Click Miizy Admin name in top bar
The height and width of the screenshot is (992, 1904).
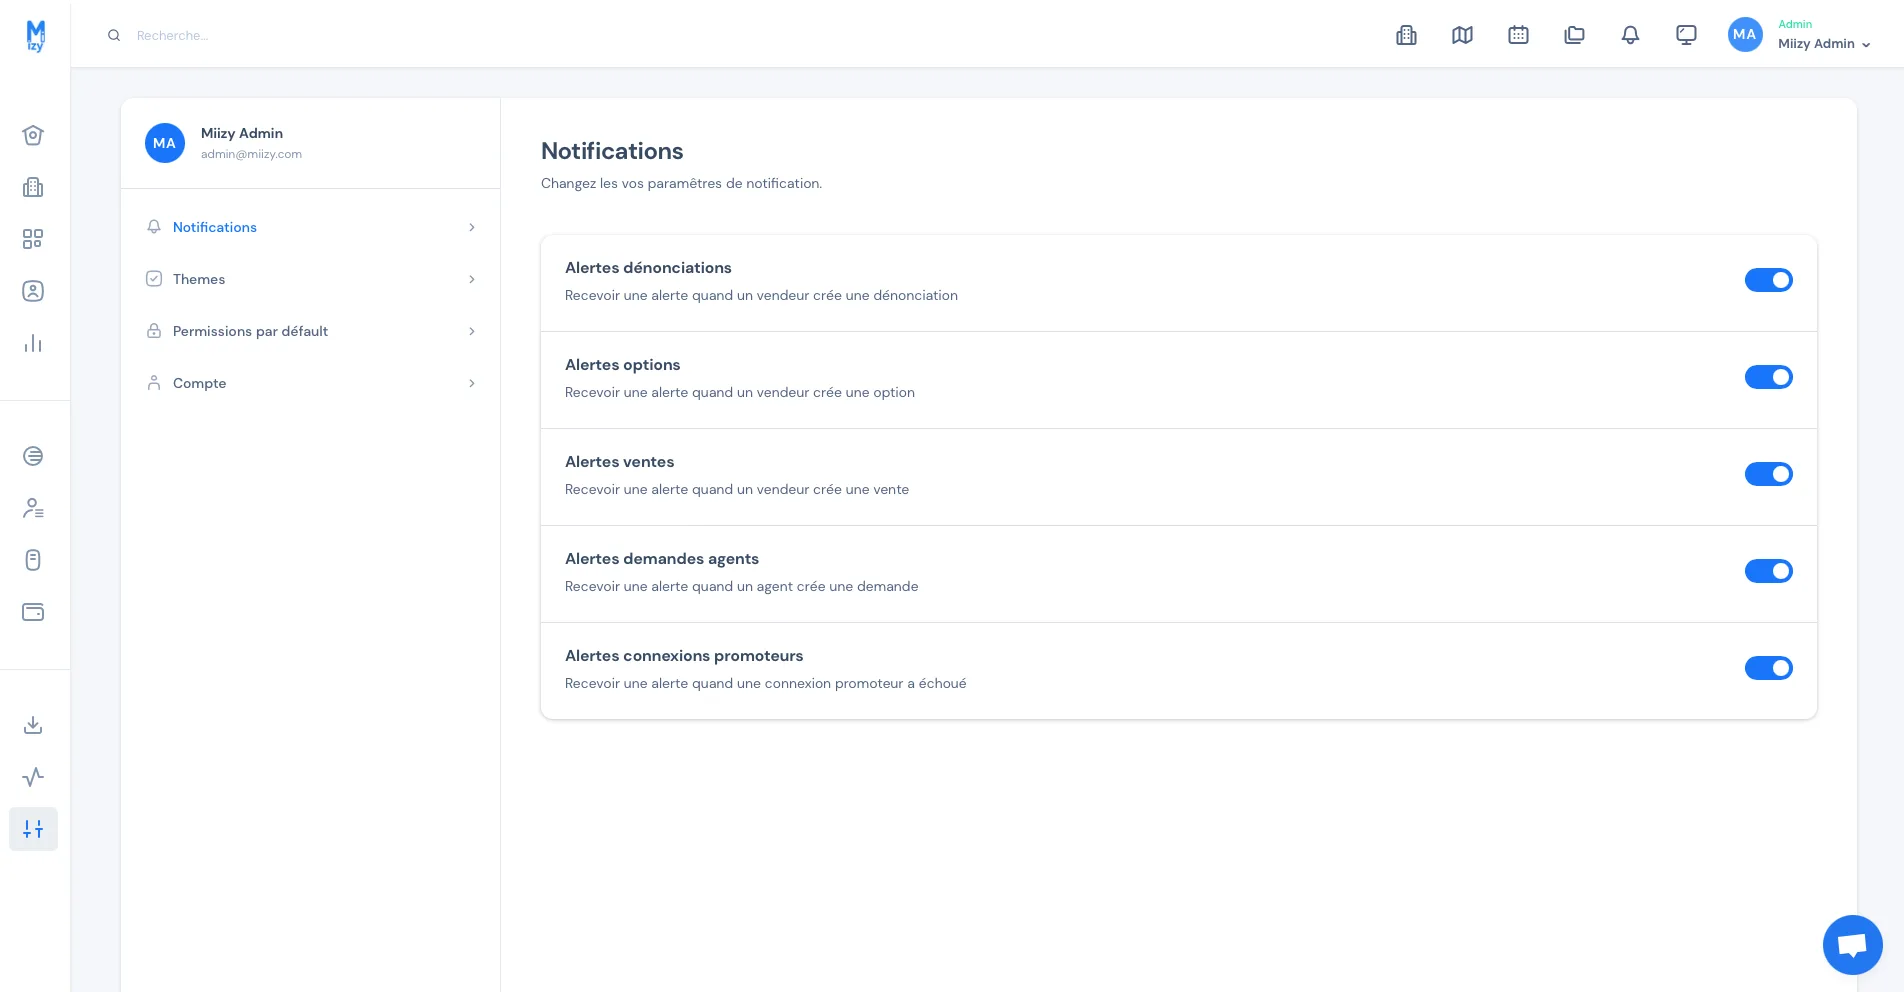pyautogui.click(x=1816, y=44)
